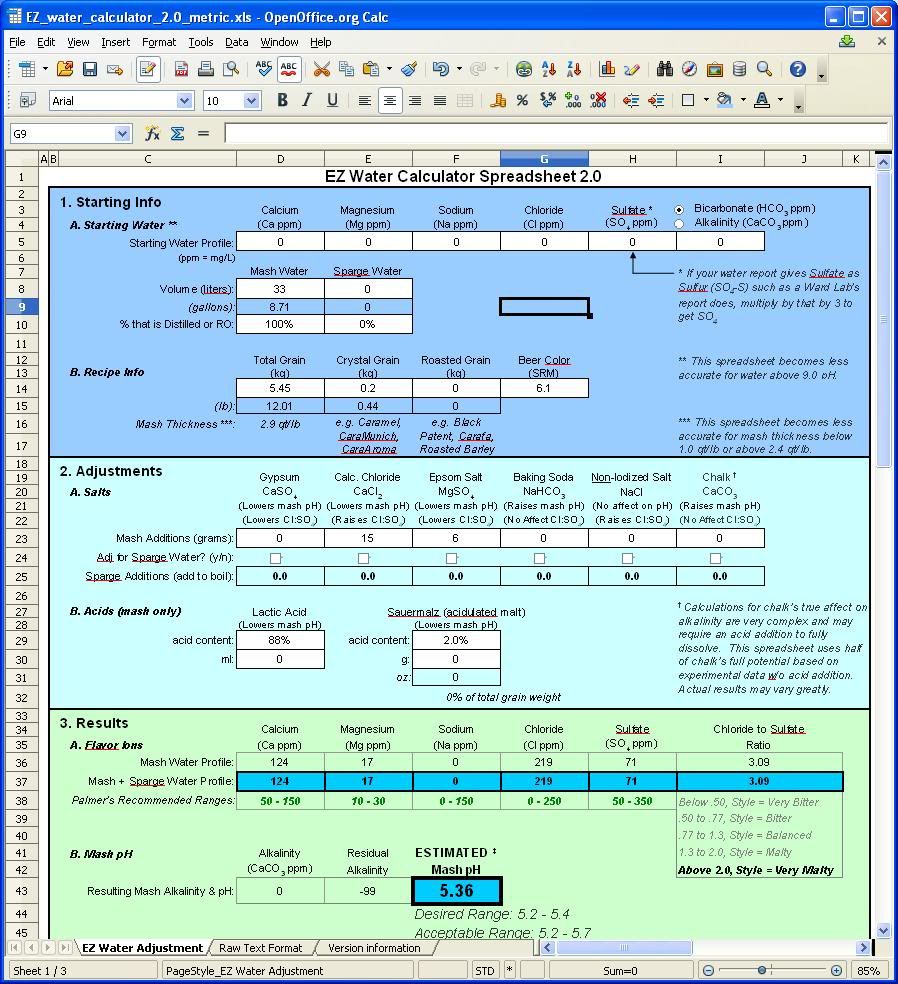This screenshot has height=984, width=898.
Task: Click the Function Wizard icon
Action: pos(153,133)
